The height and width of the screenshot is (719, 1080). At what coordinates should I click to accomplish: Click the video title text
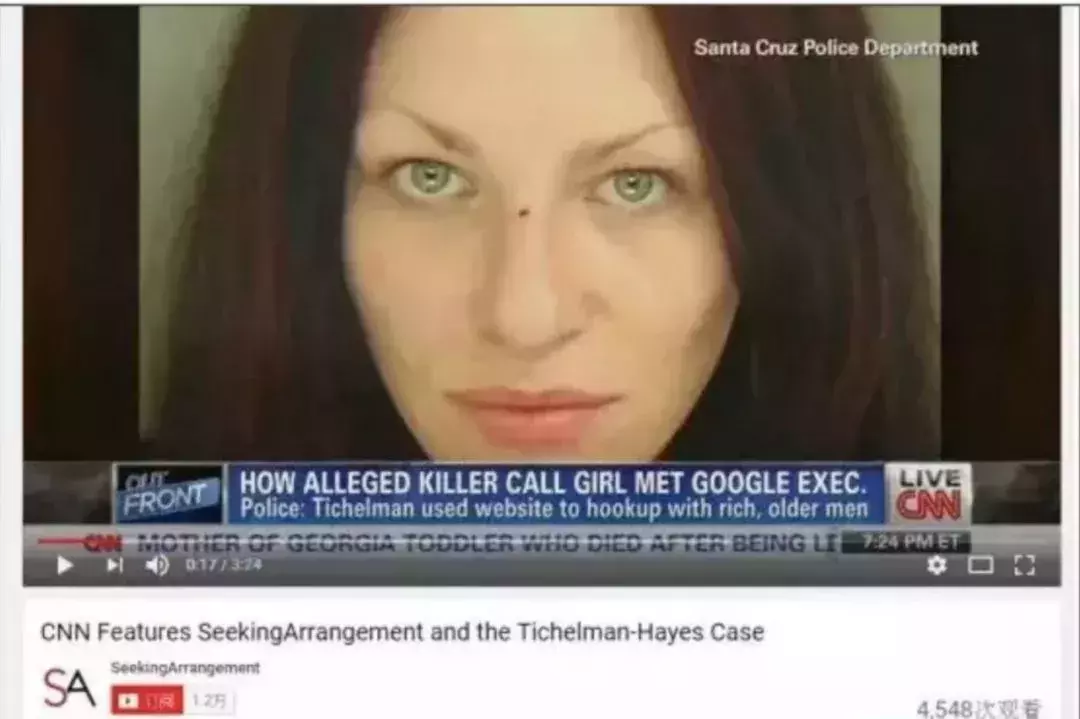[402, 632]
